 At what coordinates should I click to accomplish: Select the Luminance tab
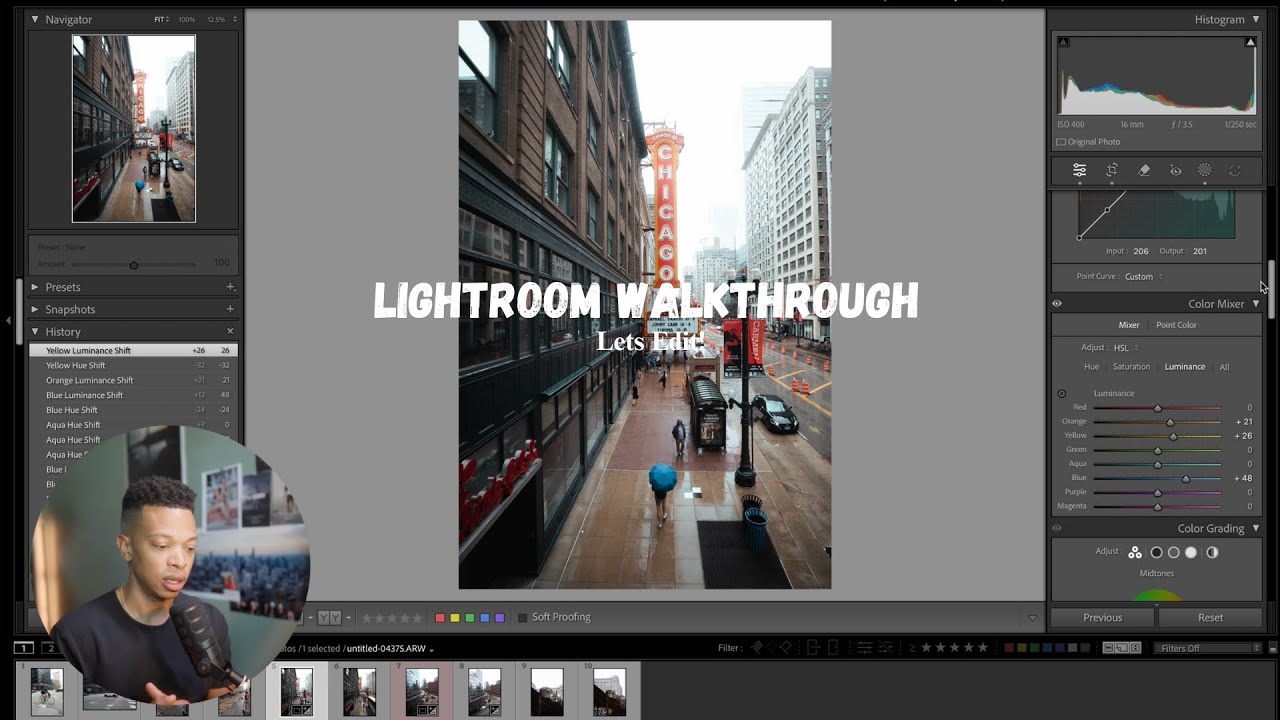1185,367
